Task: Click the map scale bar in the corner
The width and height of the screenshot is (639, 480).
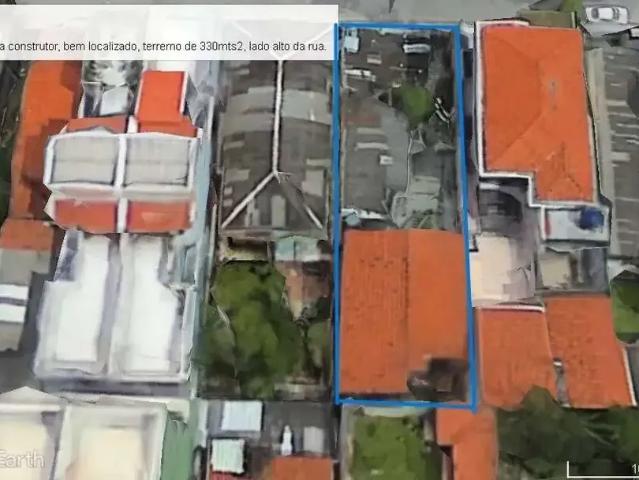Action: coord(603,469)
